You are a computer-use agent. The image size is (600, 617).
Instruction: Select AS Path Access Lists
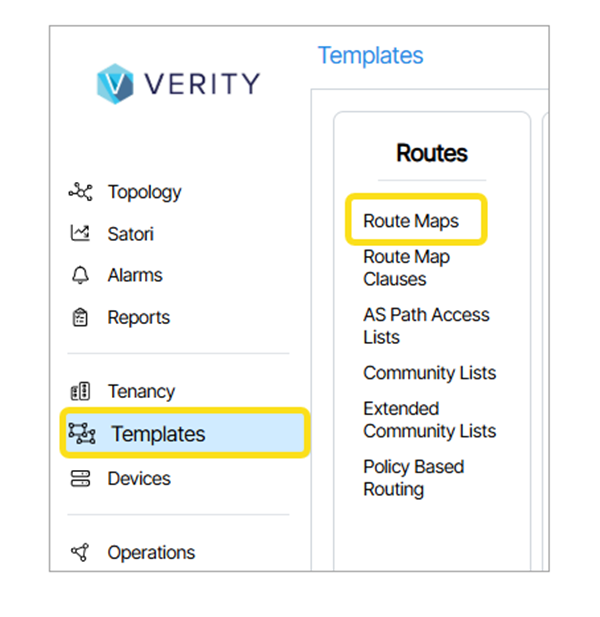(x=426, y=326)
